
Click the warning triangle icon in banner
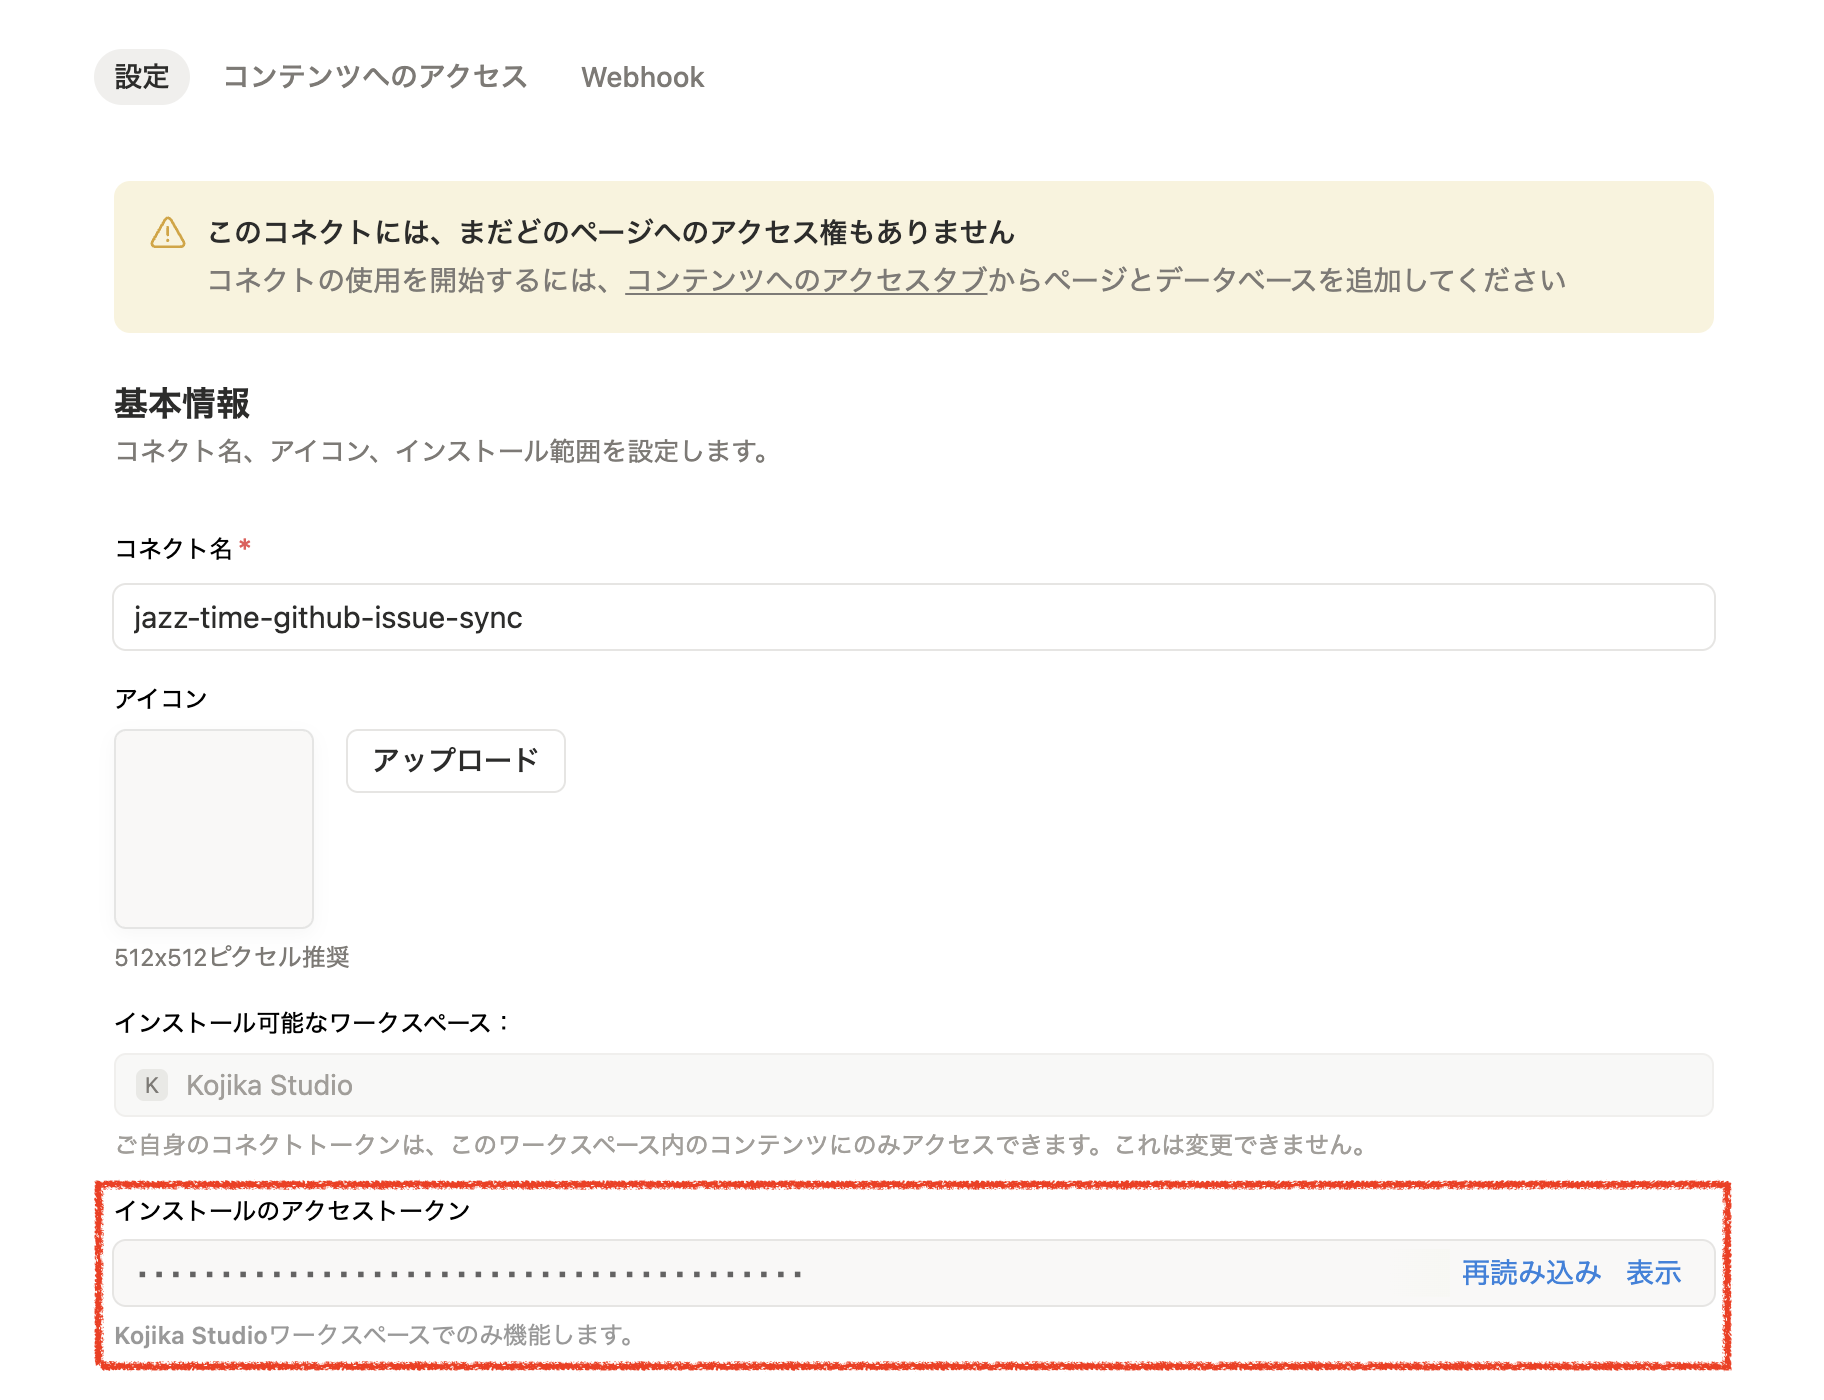[168, 233]
